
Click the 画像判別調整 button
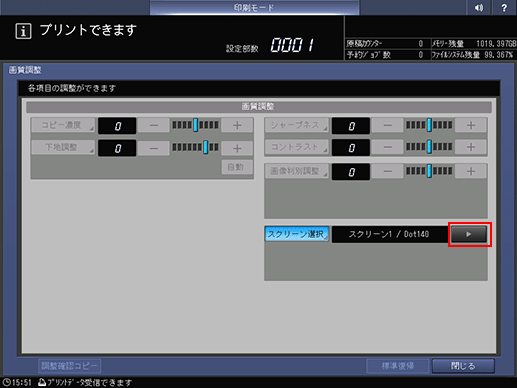(297, 171)
